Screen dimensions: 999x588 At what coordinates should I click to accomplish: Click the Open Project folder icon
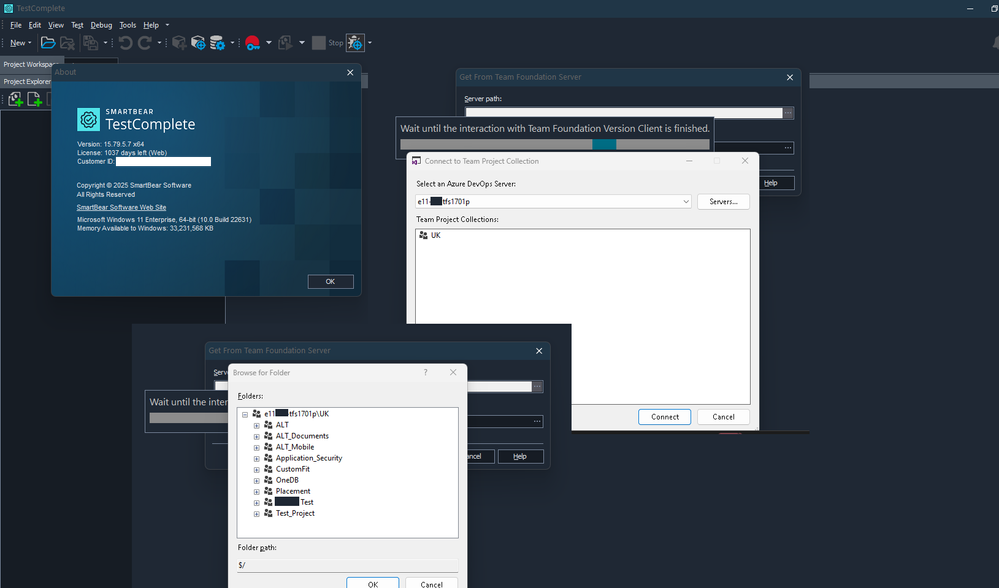pyautogui.click(x=47, y=43)
